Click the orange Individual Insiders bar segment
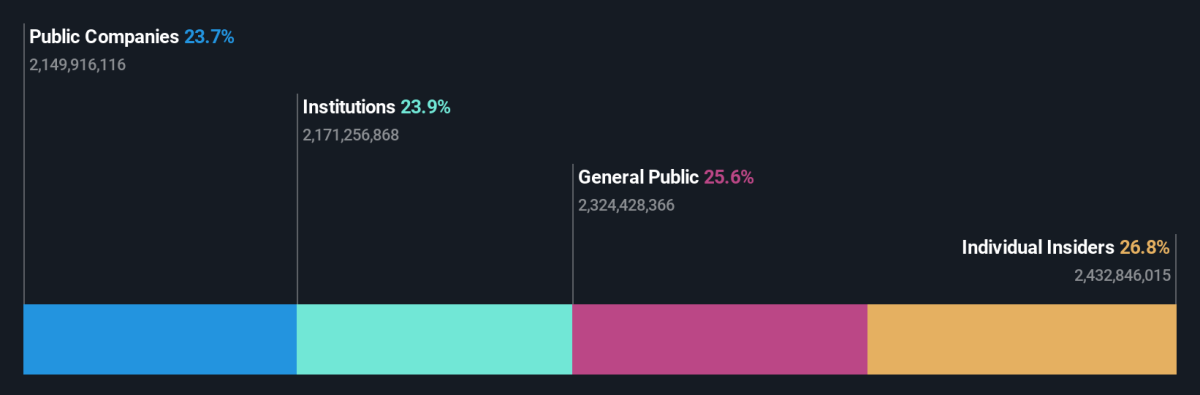 click(x=1022, y=339)
